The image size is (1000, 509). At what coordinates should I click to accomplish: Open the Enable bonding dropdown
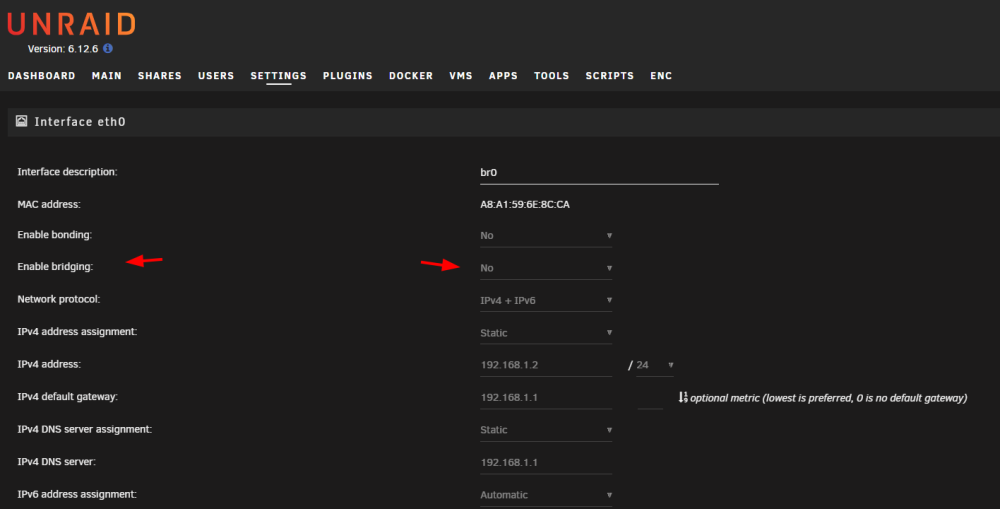pos(546,235)
